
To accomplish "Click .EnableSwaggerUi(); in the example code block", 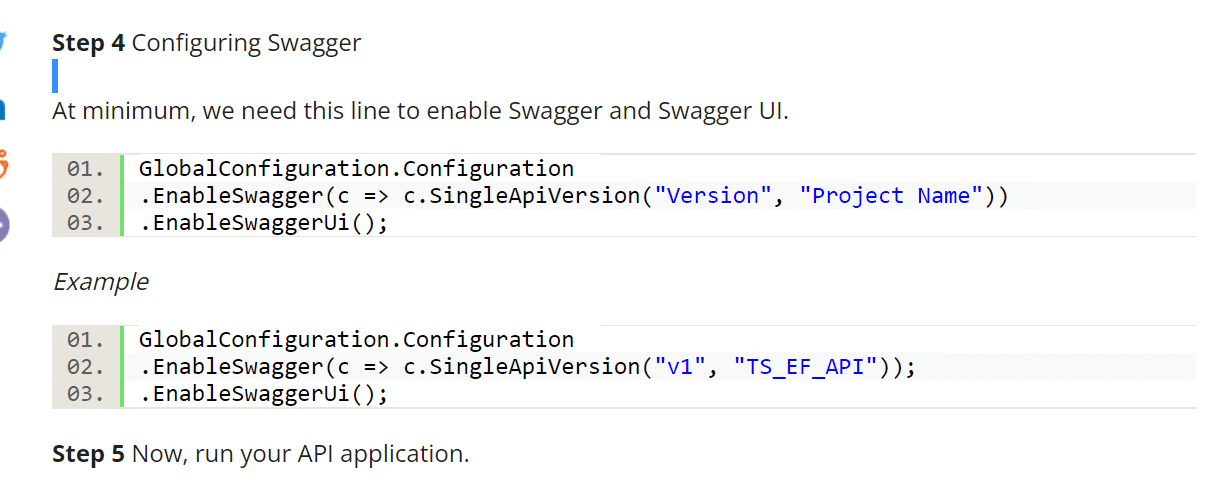I will 263,394.
